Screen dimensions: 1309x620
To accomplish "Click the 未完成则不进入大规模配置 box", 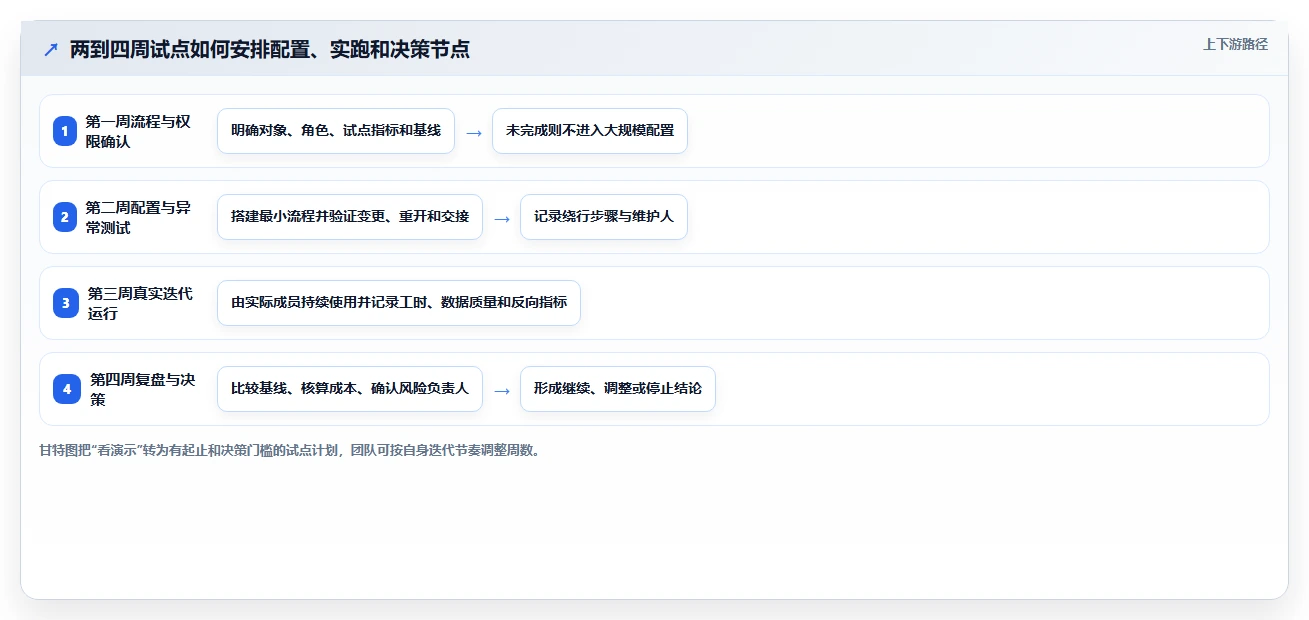I will click(590, 131).
